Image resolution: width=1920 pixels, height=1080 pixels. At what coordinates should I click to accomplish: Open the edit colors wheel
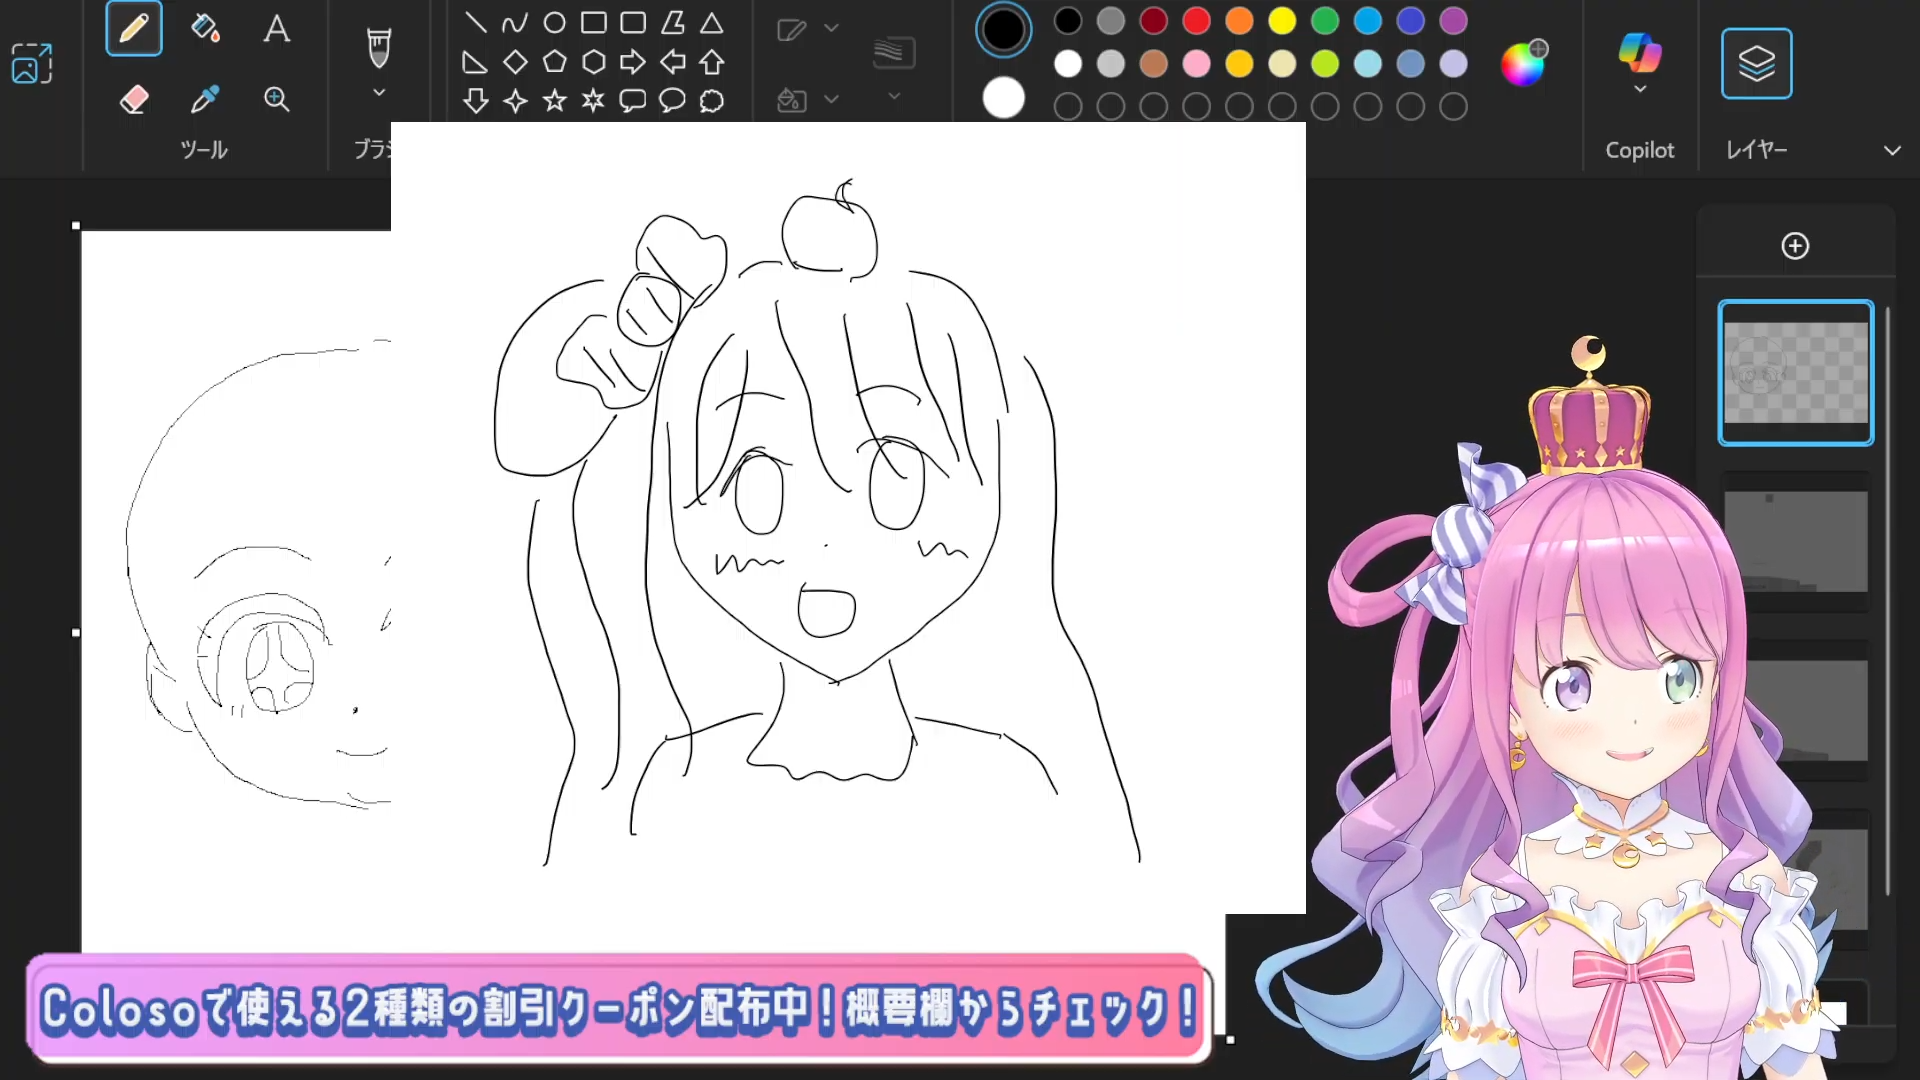1523,64
